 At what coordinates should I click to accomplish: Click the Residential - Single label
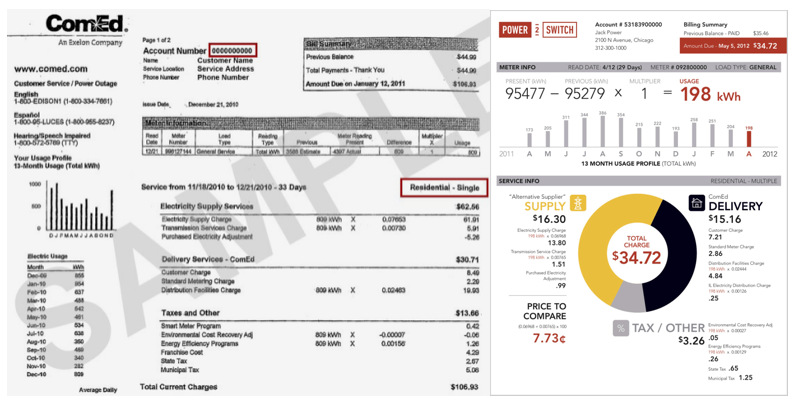pos(444,187)
